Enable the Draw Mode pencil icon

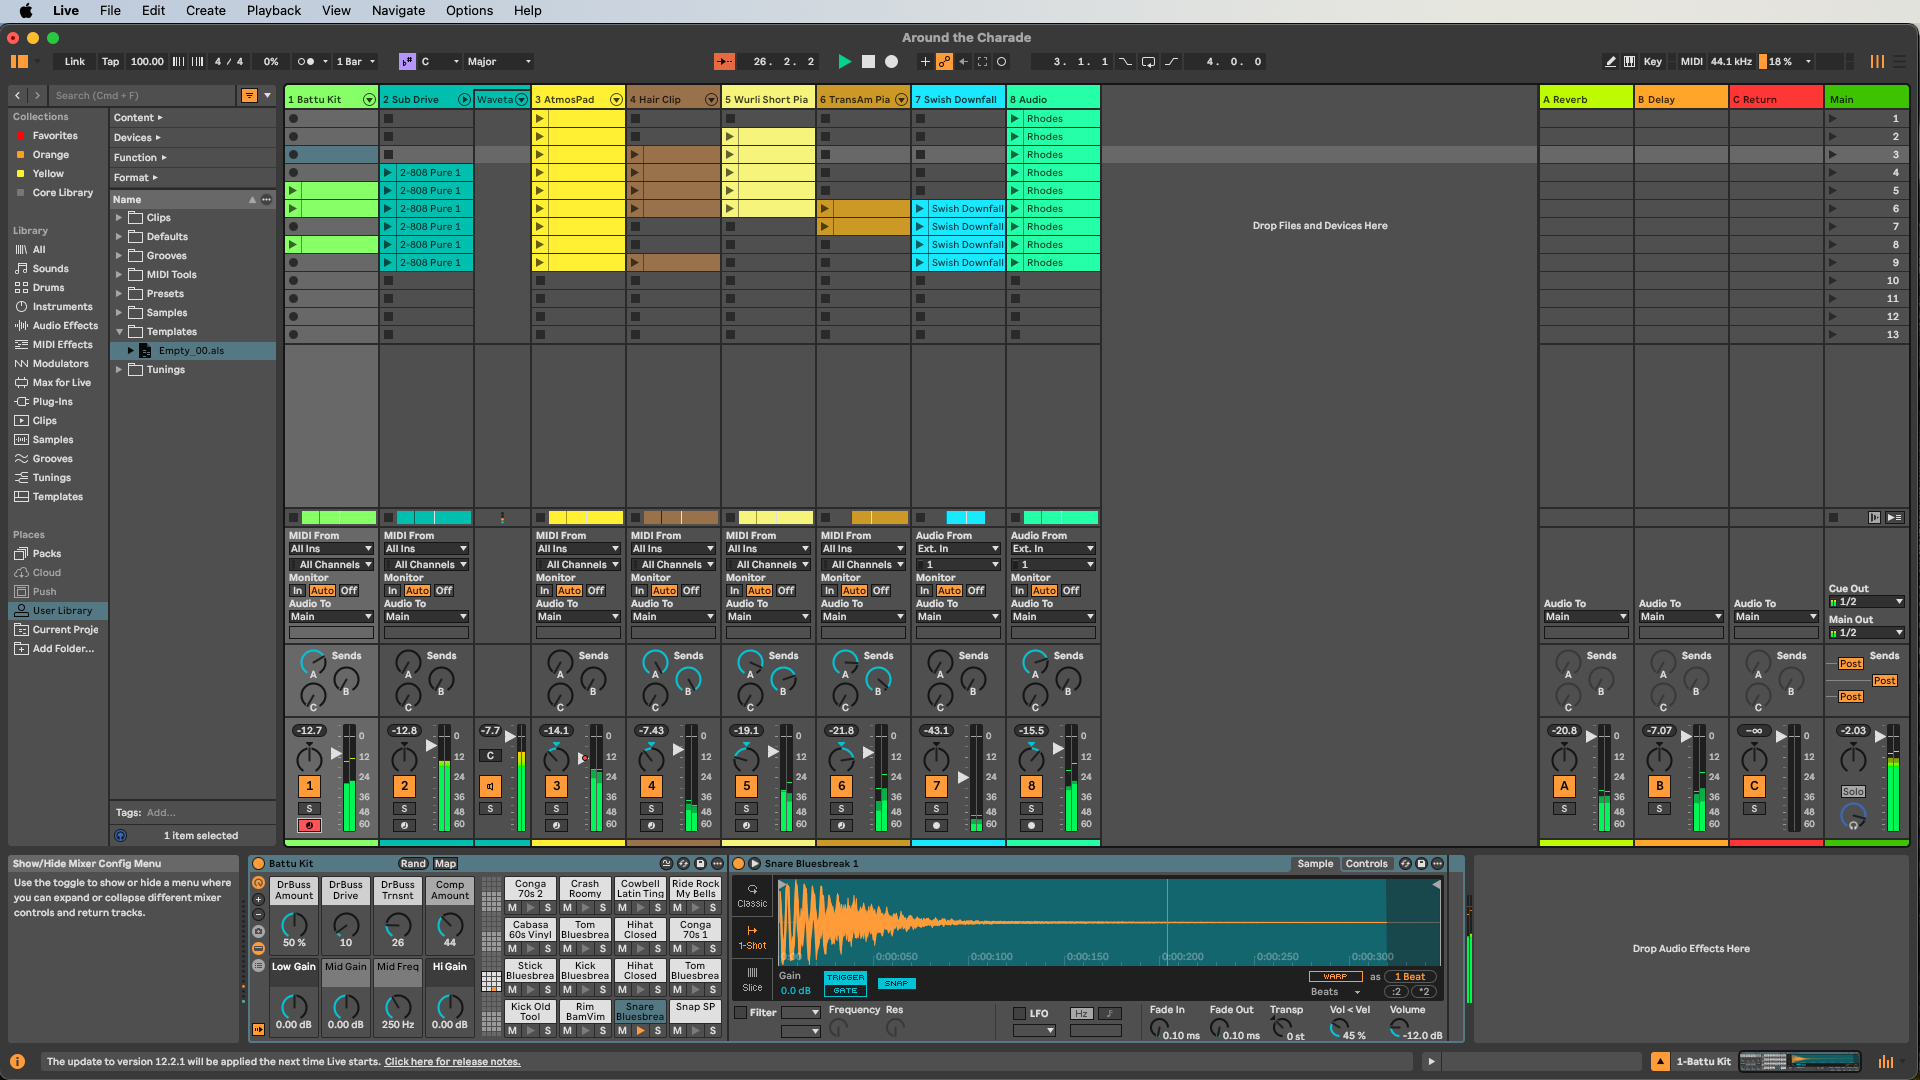pyautogui.click(x=1610, y=62)
